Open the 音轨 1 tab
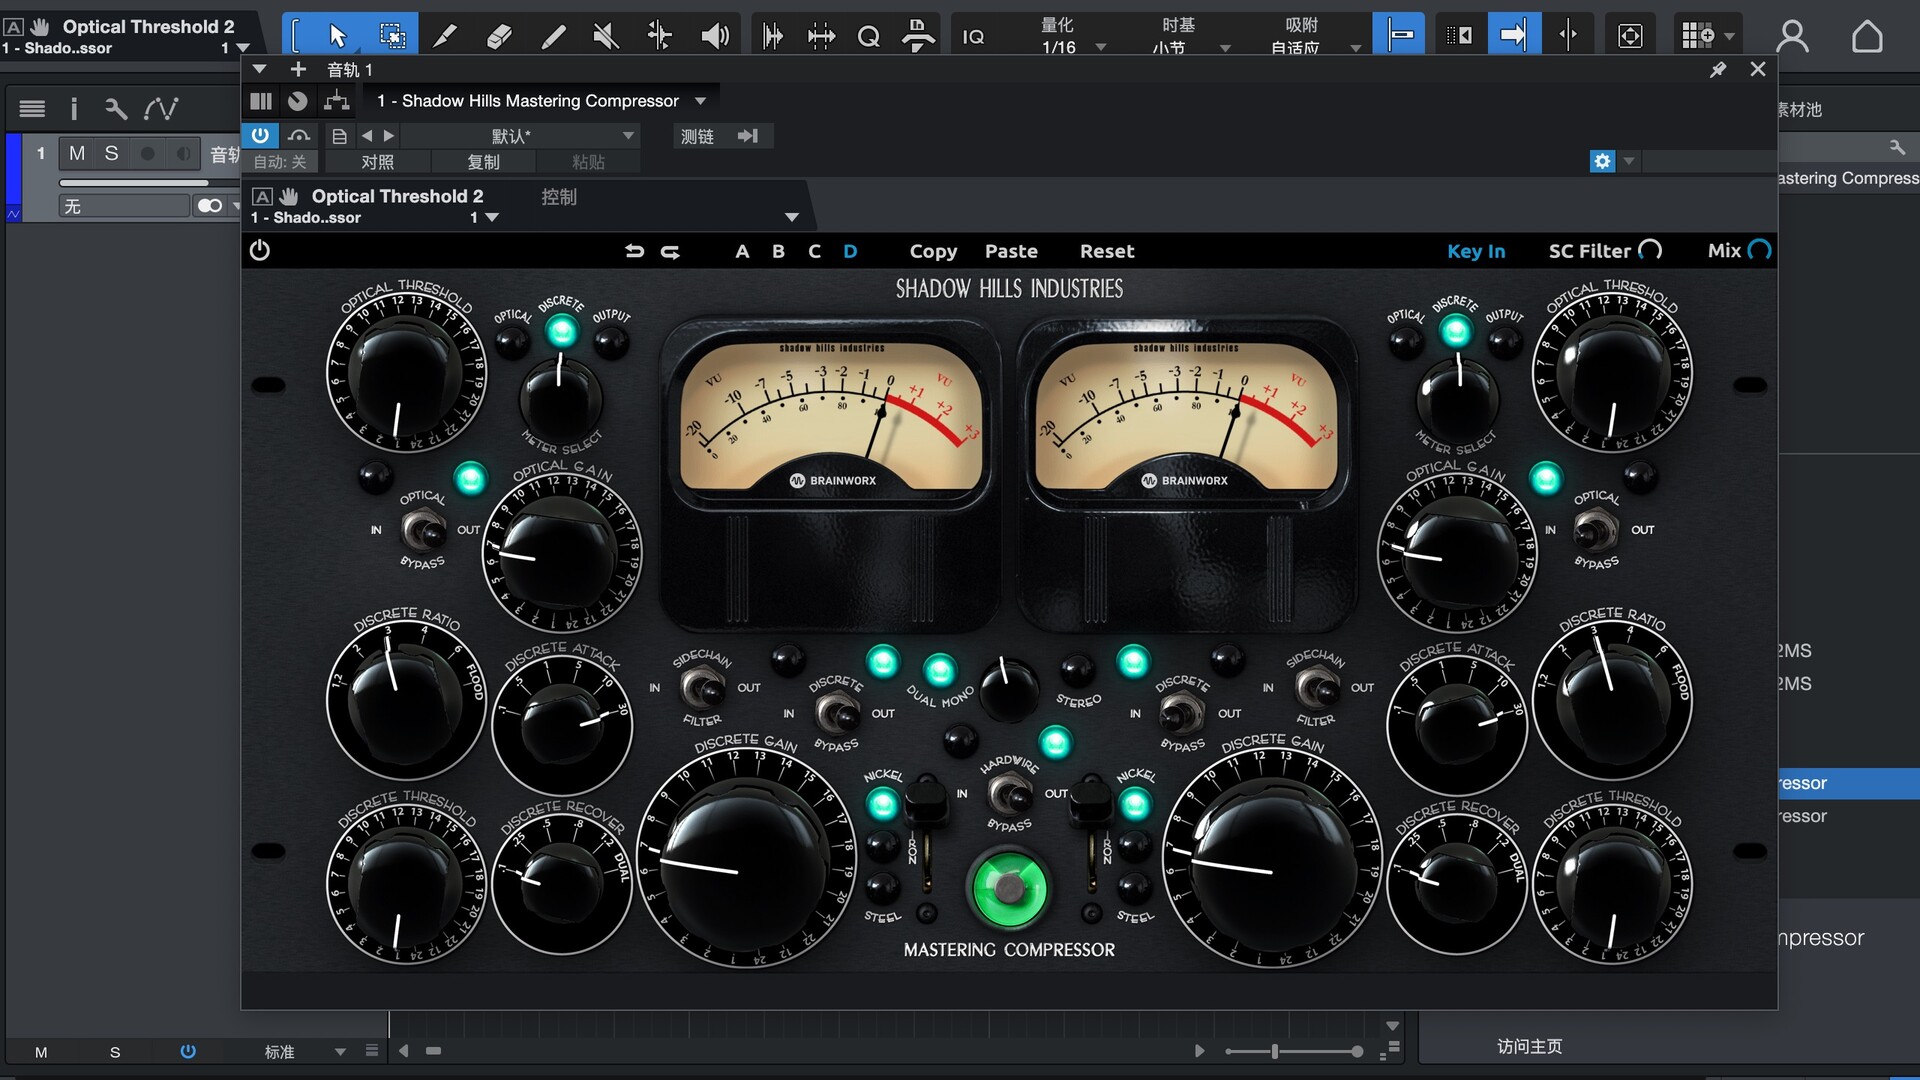The height and width of the screenshot is (1080, 1920). [x=350, y=69]
